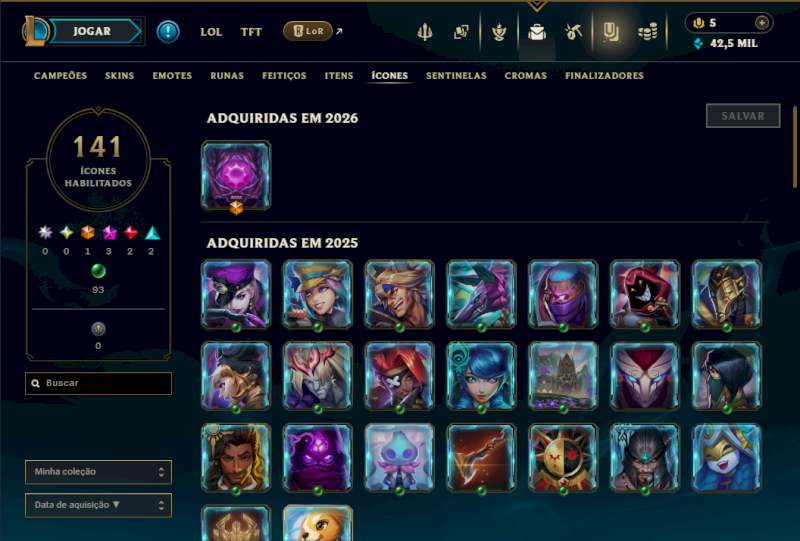Filter by the teal triangle rarity gem
800x541 pixels.
[x=152, y=233]
